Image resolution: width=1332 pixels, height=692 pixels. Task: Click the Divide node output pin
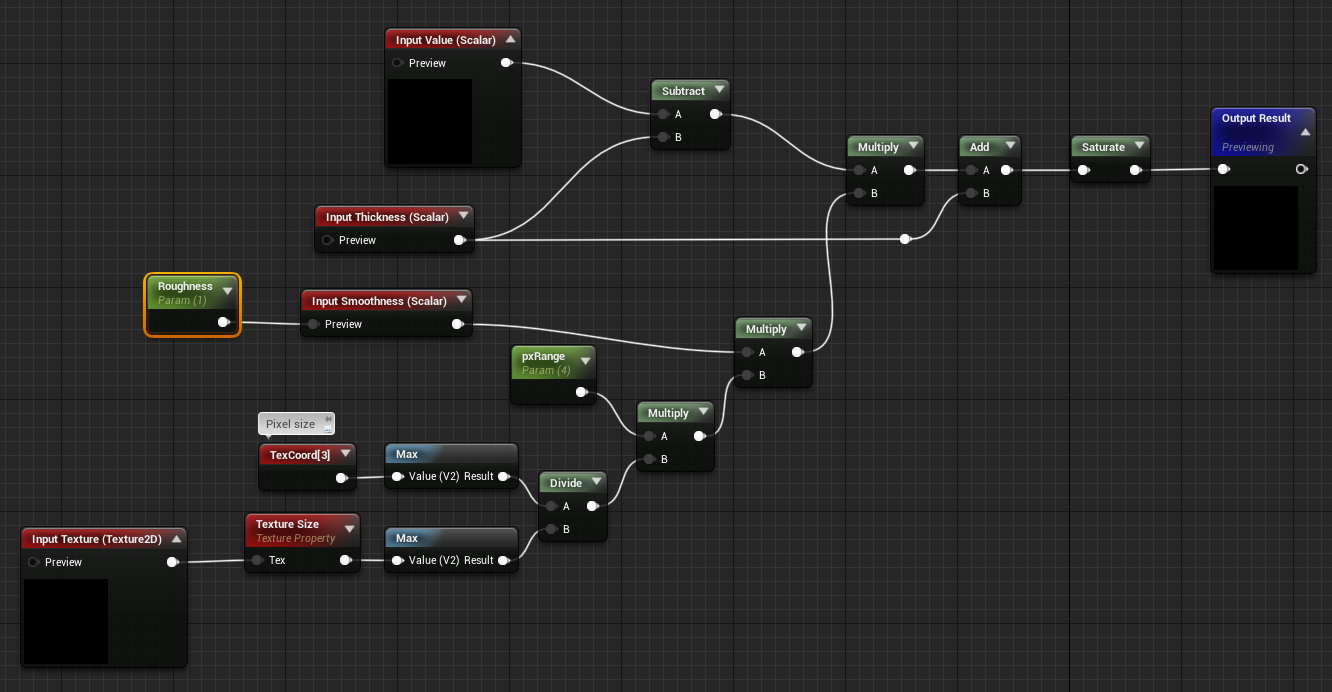(592, 506)
